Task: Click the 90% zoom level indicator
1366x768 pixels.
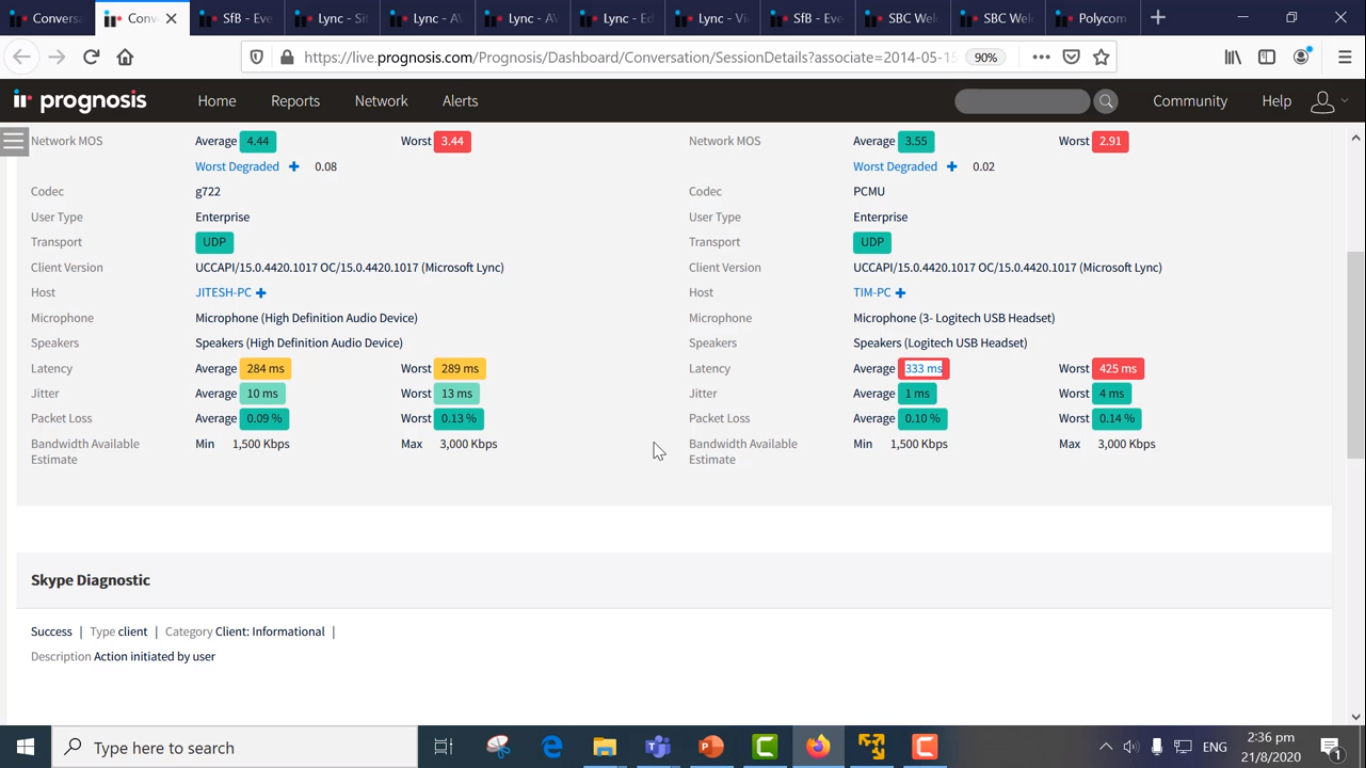Action: [986, 57]
